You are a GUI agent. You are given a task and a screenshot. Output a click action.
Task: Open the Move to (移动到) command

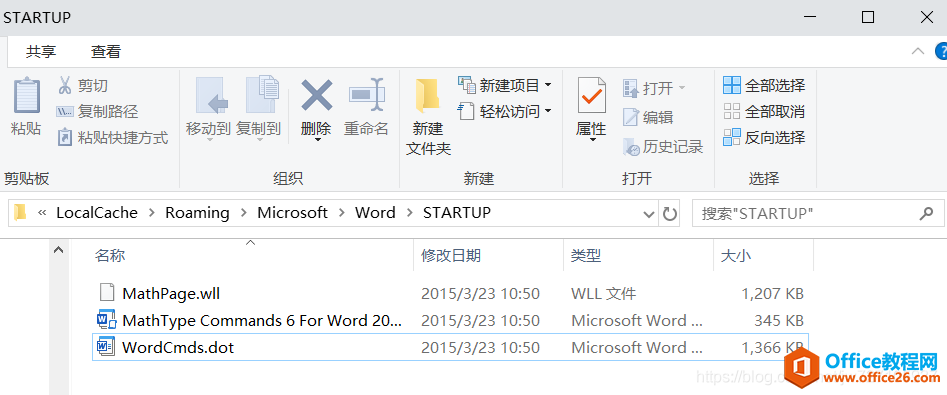click(208, 109)
